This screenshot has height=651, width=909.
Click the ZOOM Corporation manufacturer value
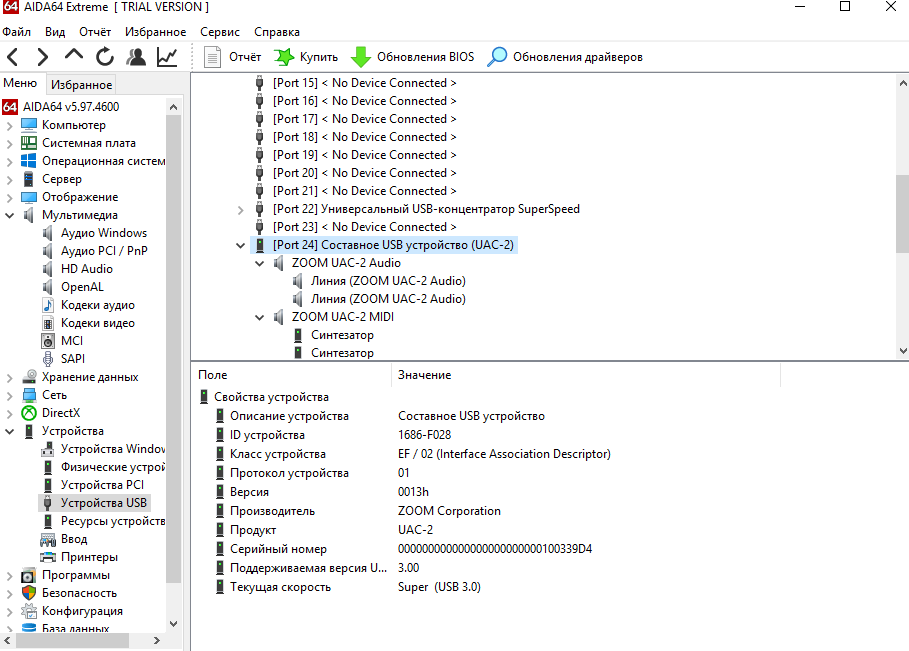coord(449,511)
